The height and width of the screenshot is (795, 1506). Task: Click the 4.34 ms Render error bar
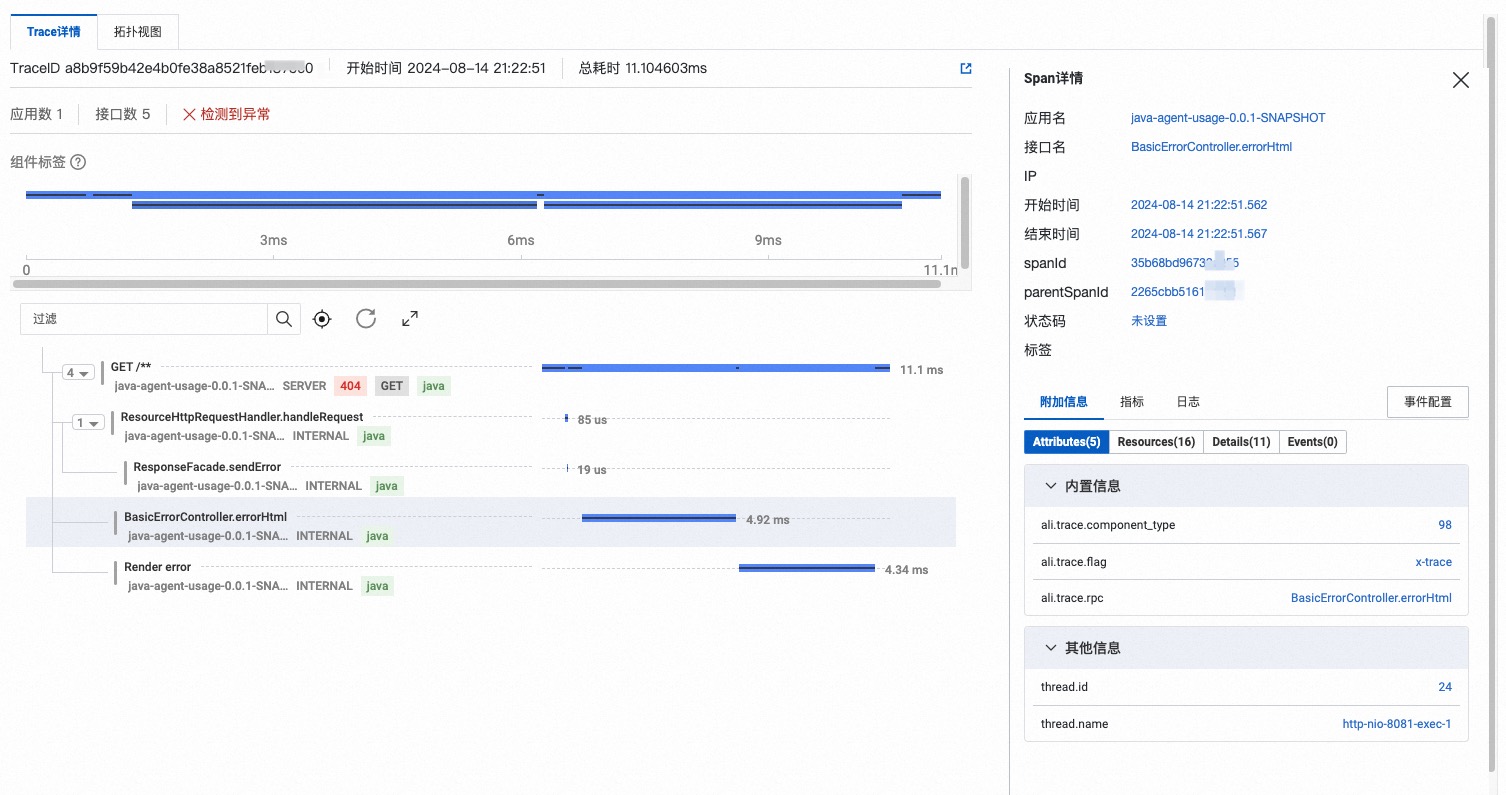(808, 568)
